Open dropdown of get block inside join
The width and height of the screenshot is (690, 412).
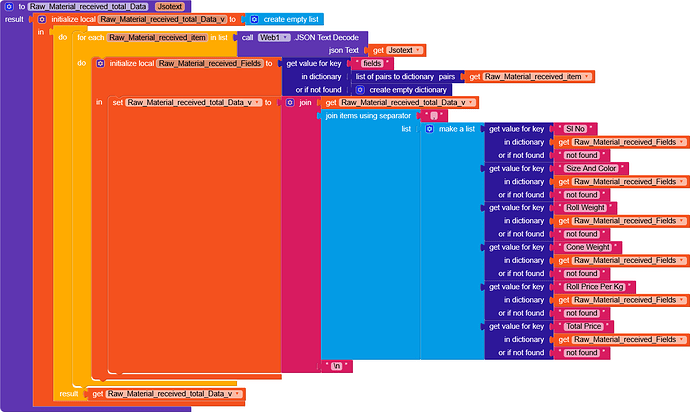point(471,103)
